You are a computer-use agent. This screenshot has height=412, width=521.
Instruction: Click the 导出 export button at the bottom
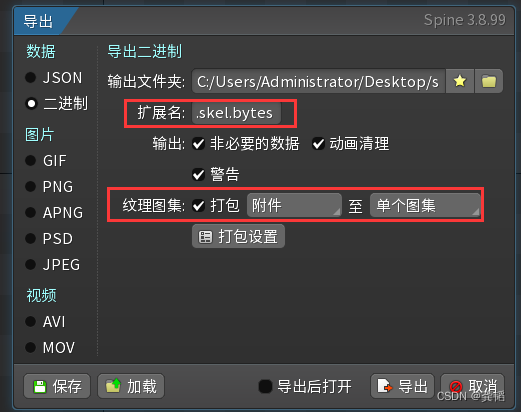[x=402, y=386]
